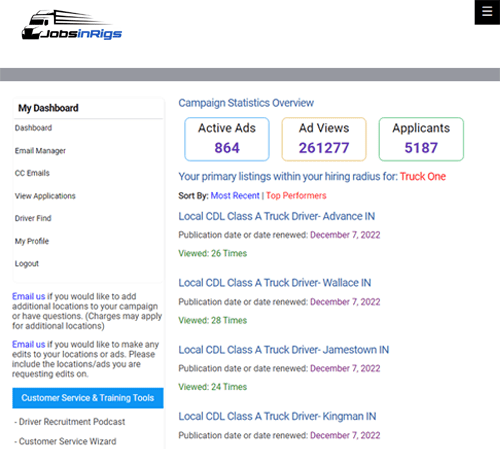Click 'My Dashboard' panel heading
Image resolution: width=500 pixels, height=449 pixels.
point(48,108)
